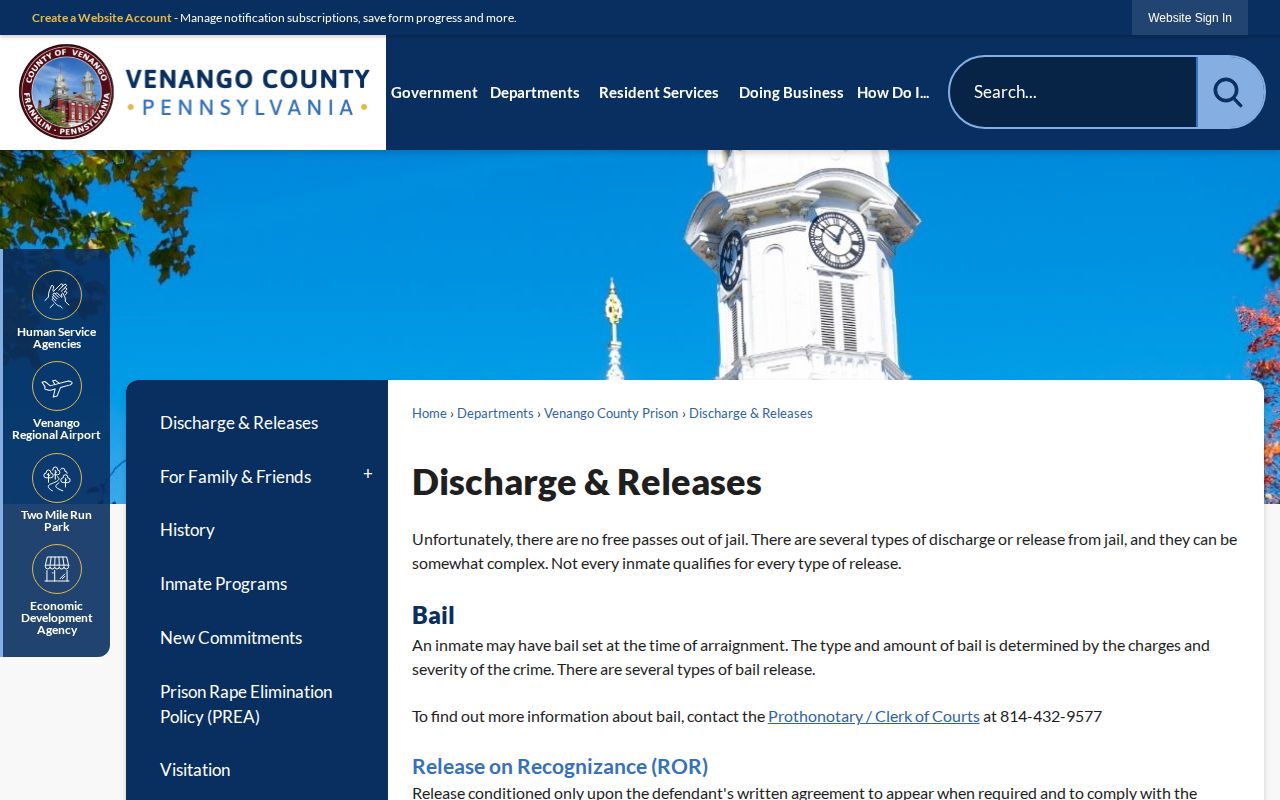Click the Venango County Pennsylvania wordmark
The image size is (1280, 800).
(x=248, y=92)
